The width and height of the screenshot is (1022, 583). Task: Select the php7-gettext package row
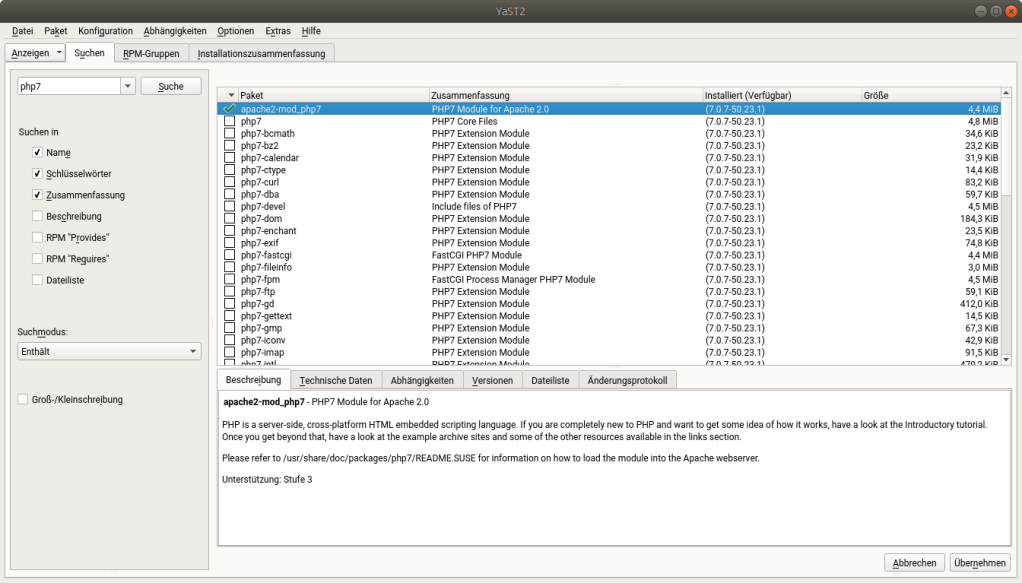coord(609,316)
